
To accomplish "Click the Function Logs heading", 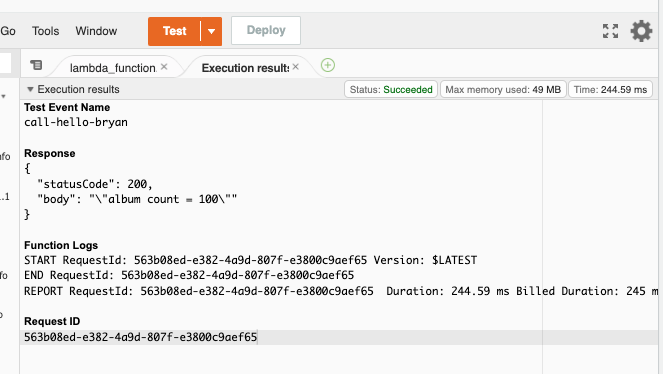I will tap(61, 245).
